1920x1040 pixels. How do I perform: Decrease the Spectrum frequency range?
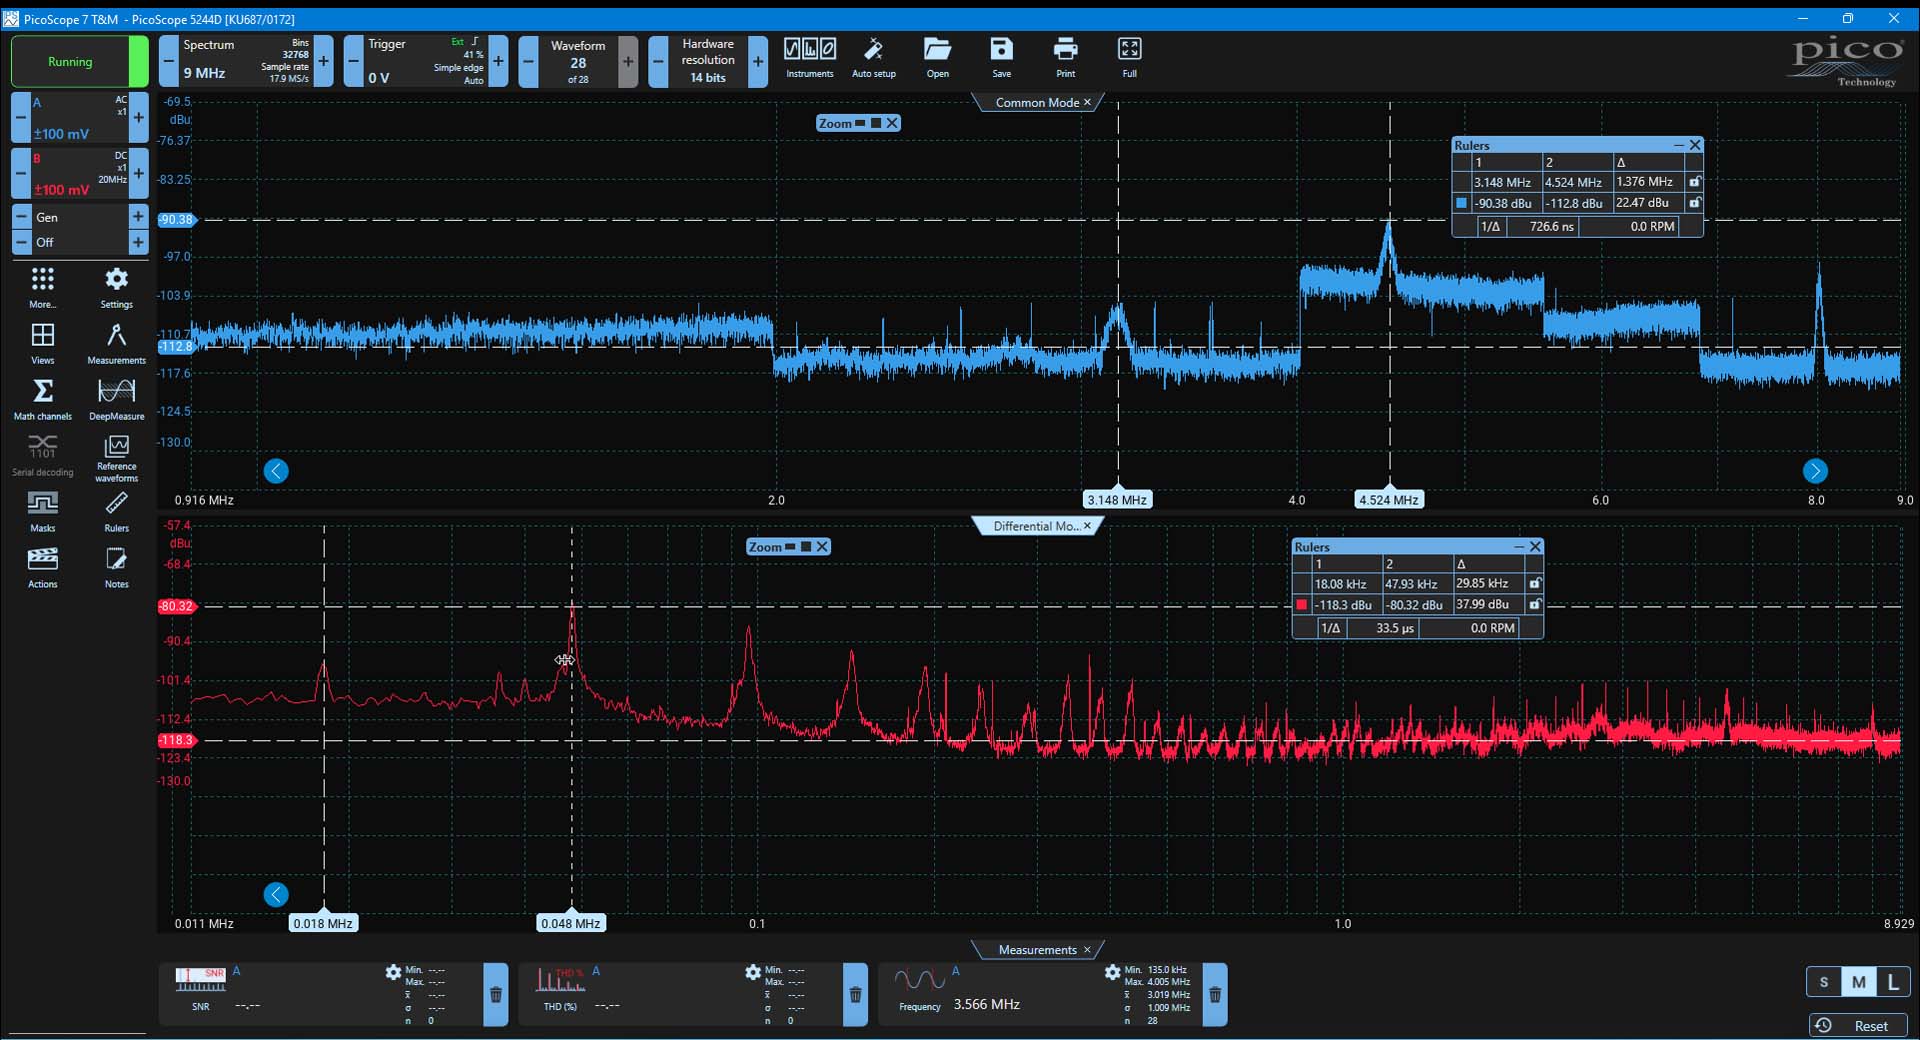169,61
